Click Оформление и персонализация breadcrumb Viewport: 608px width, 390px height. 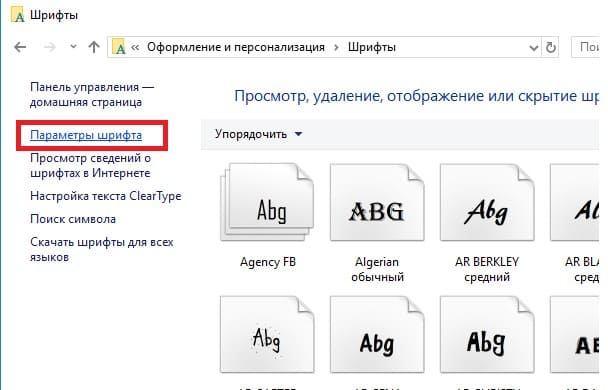pos(236,47)
